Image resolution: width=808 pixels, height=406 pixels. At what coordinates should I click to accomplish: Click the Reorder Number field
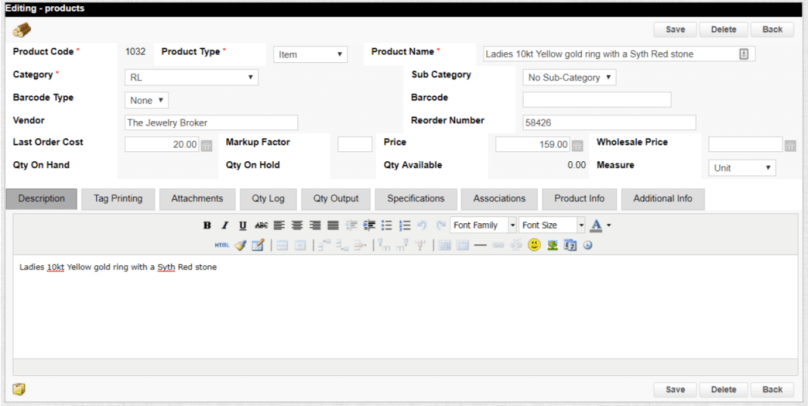click(x=609, y=123)
